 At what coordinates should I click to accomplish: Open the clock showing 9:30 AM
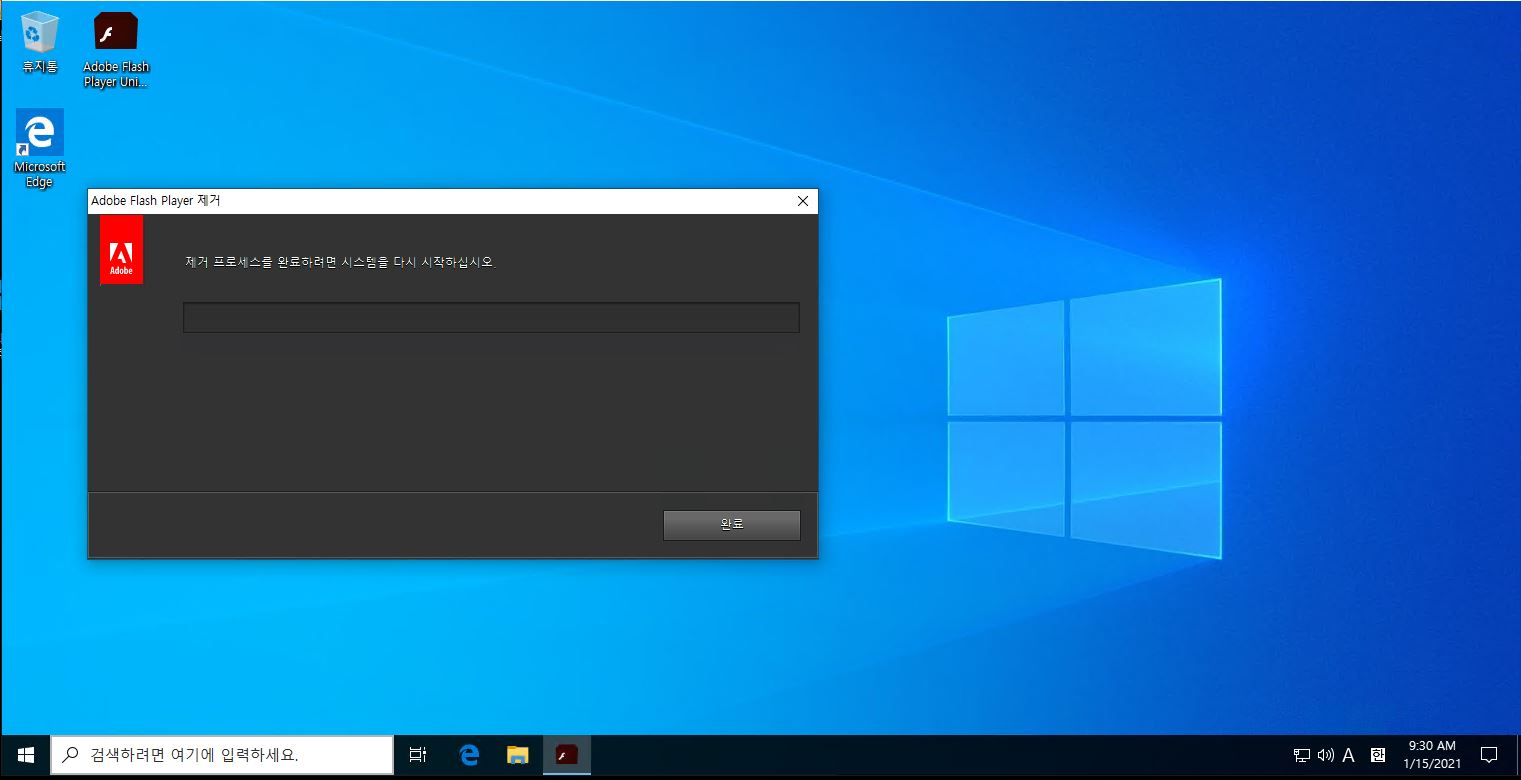click(1432, 755)
